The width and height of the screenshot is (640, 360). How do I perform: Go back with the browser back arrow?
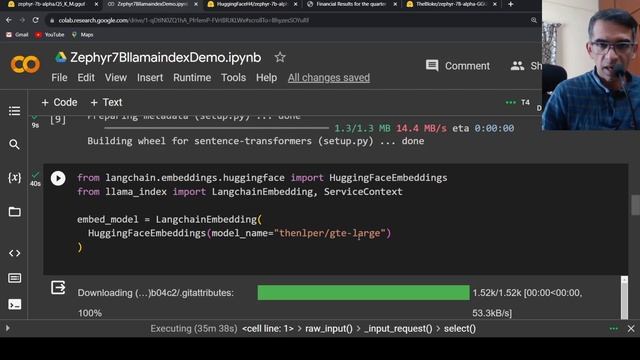pyautogui.click(x=9, y=20)
